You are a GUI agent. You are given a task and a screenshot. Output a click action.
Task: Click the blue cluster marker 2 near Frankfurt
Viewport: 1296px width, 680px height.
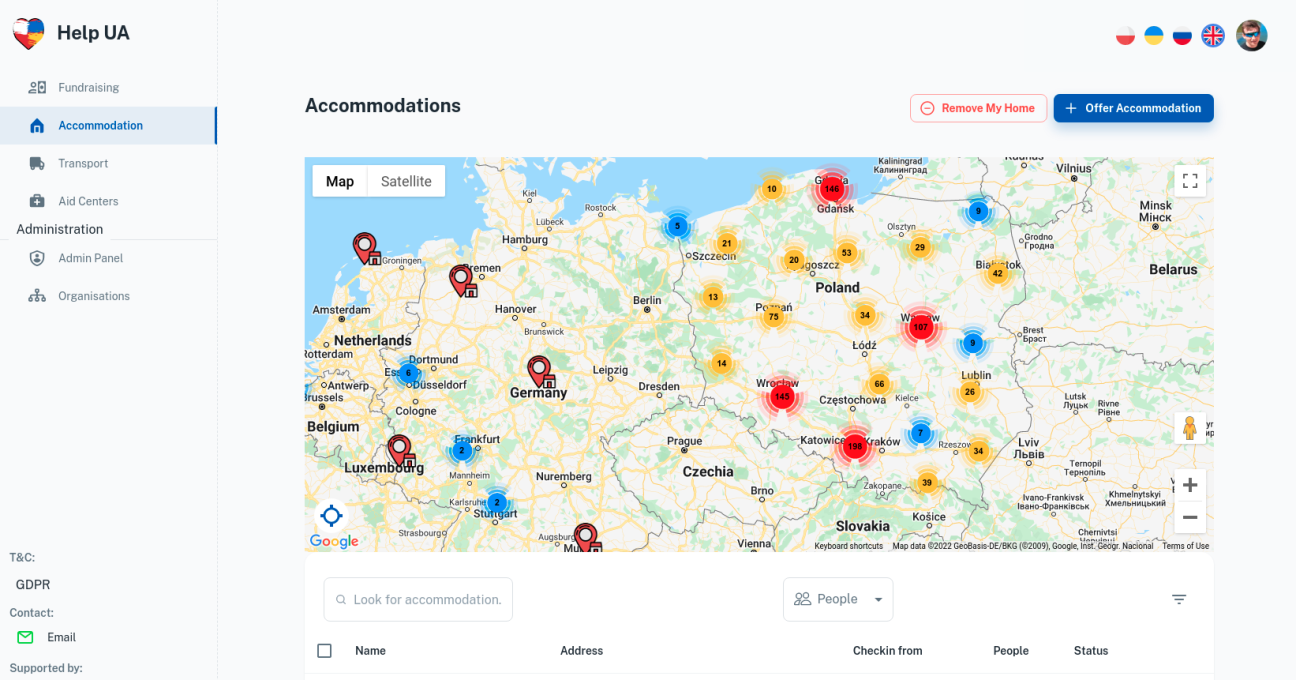462,451
